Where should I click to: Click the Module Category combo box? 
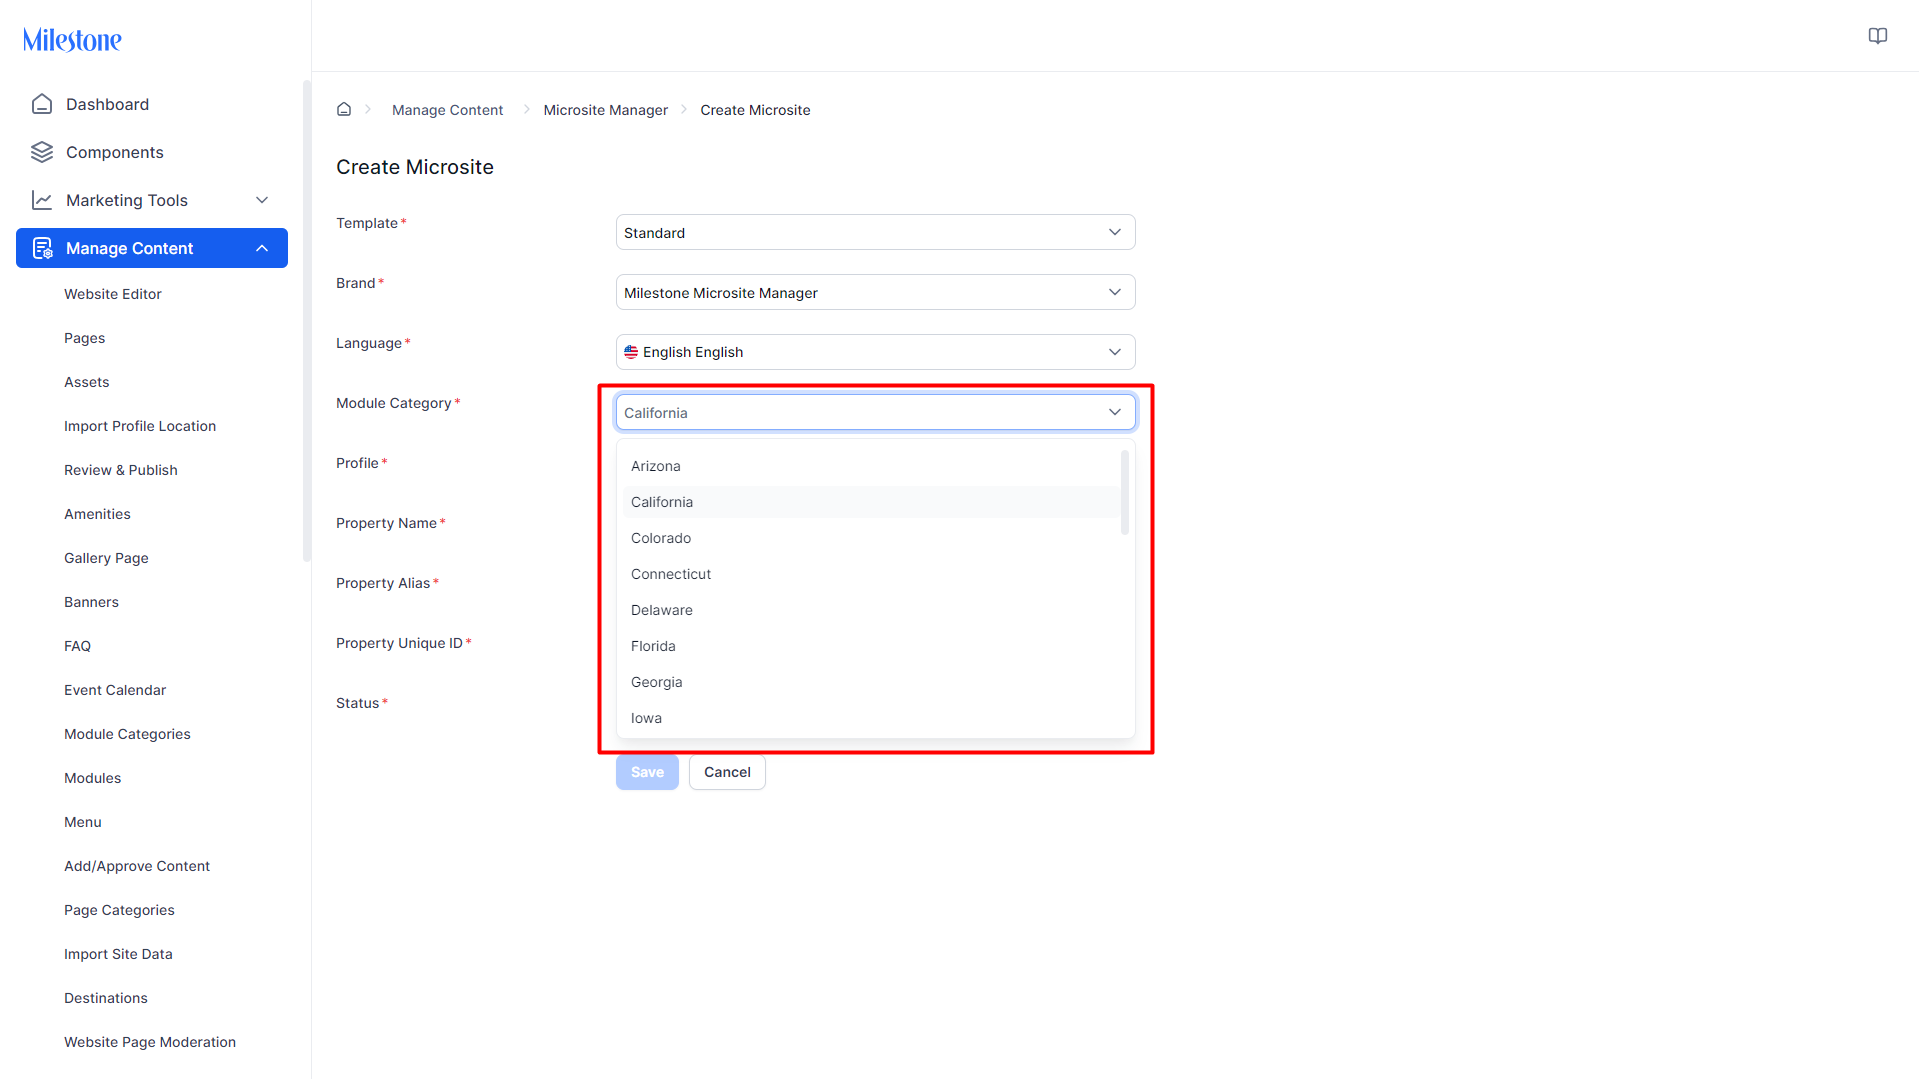(875, 412)
